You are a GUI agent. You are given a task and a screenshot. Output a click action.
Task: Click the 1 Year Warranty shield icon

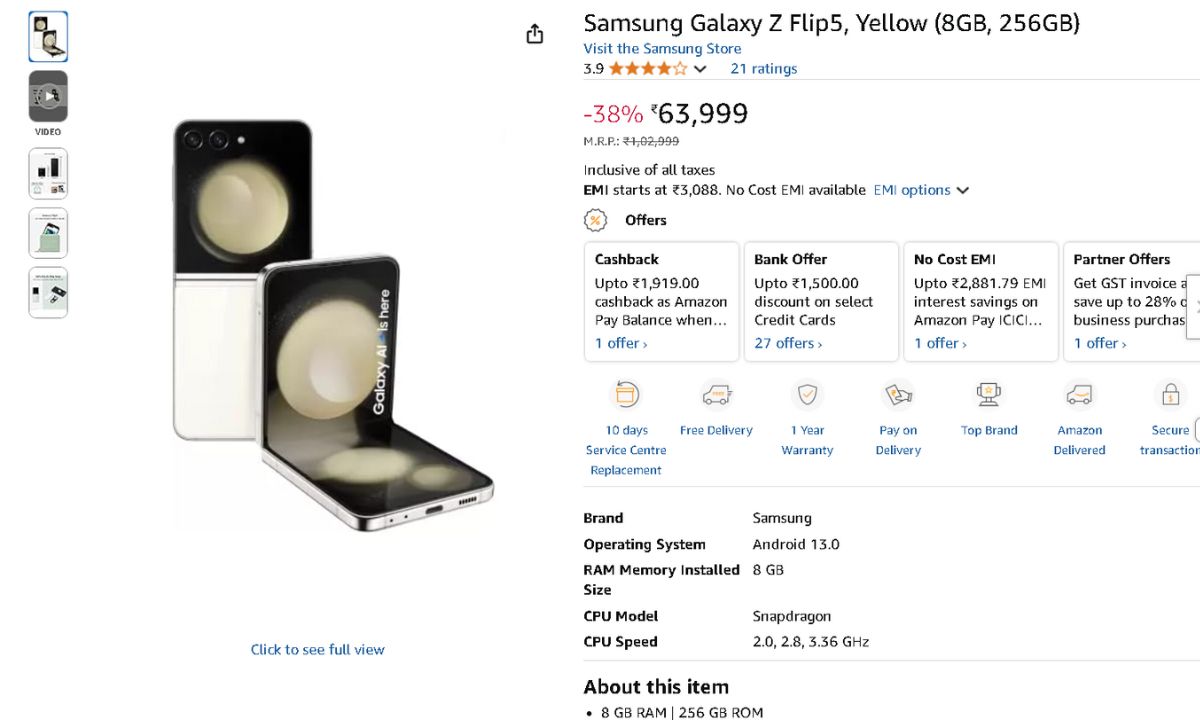pyautogui.click(x=807, y=395)
